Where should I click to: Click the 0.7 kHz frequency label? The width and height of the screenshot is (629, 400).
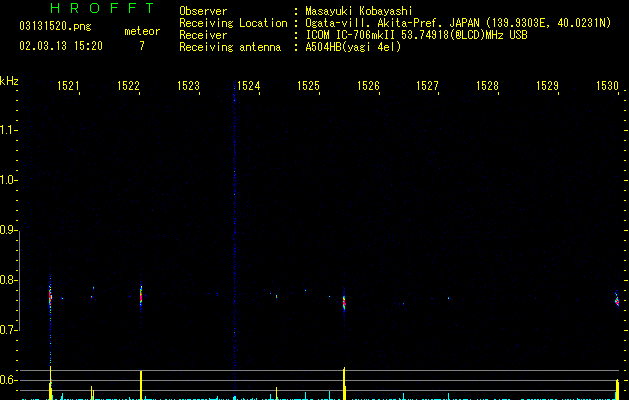[x=8, y=330]
